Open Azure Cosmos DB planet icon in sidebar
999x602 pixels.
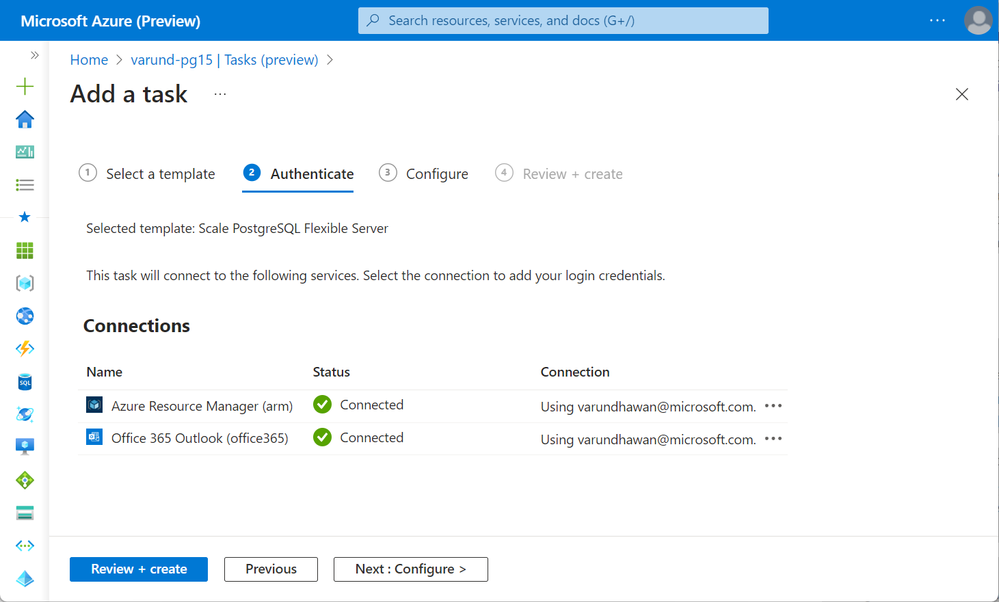[x=25, y=414]
